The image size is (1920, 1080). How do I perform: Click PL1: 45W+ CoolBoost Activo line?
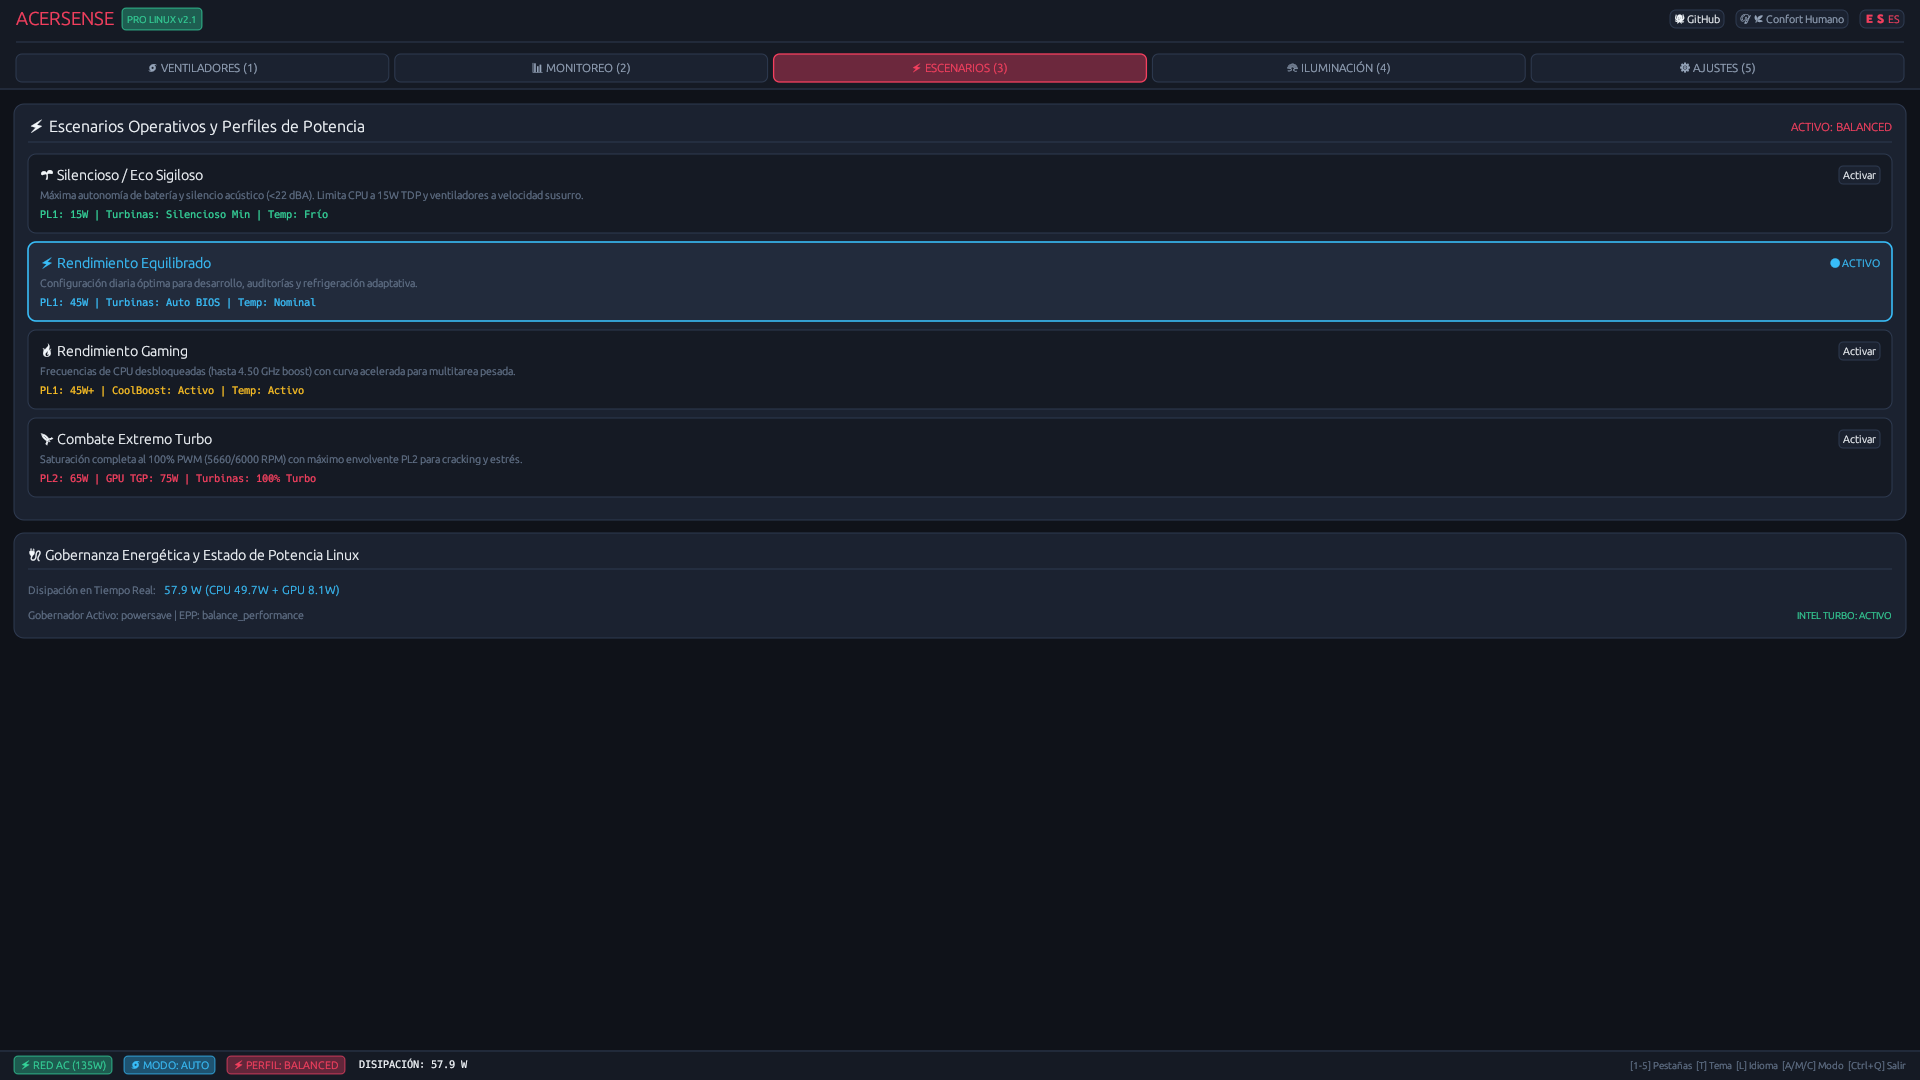pyautogui.click(x=172, y=390)
